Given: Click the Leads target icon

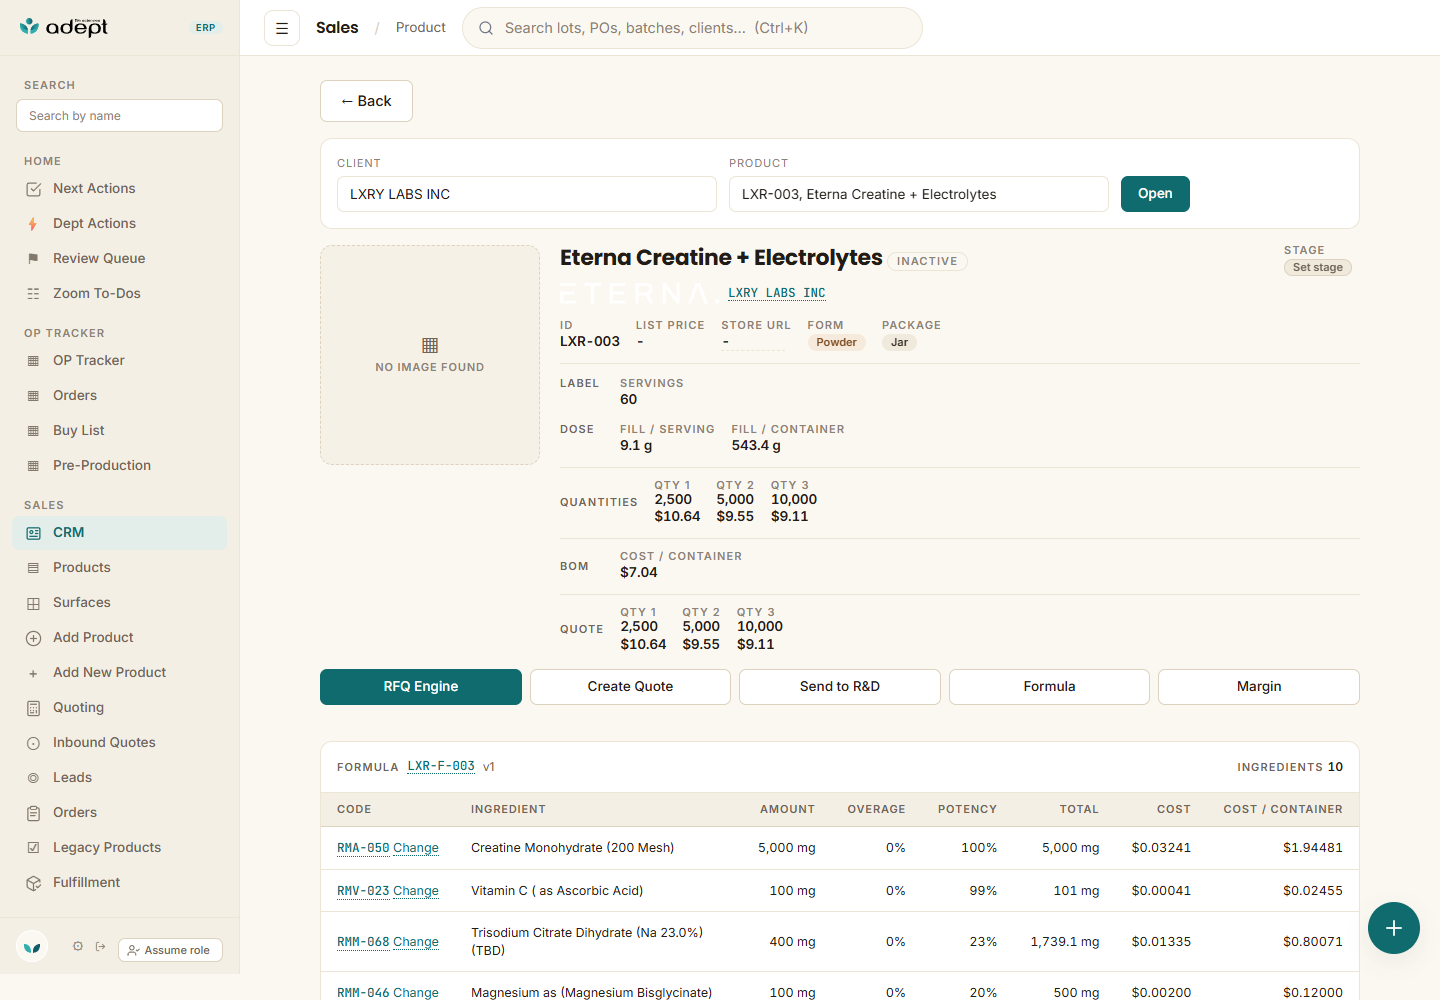Looking at the screenshot, I should coord(33,778).
